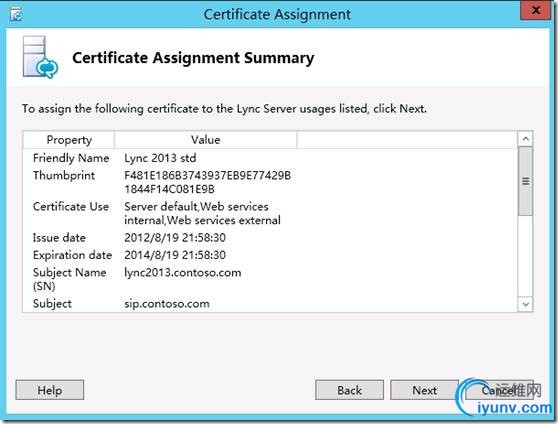Image resolution: width=558 pixels, height=424 pixels.
Task: Click thumbprint continuation 1844F14C081E9B
Action: click(x=169, y=189)
